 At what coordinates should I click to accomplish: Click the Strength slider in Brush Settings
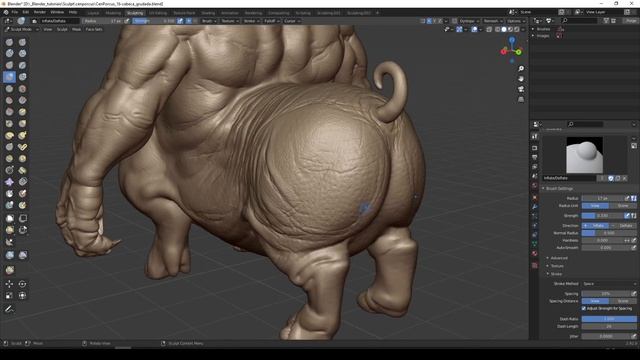(602, 216)
